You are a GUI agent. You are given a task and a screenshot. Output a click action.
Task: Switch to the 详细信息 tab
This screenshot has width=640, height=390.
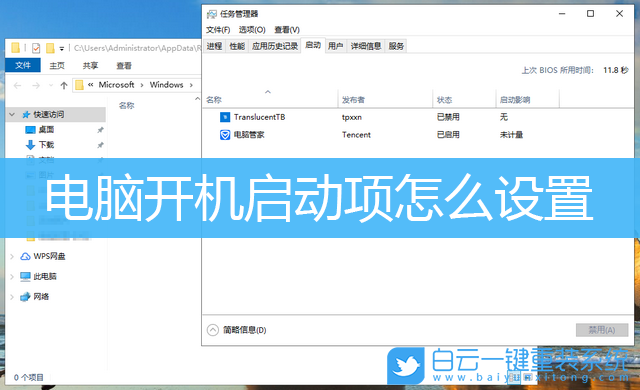pos(366,46)
